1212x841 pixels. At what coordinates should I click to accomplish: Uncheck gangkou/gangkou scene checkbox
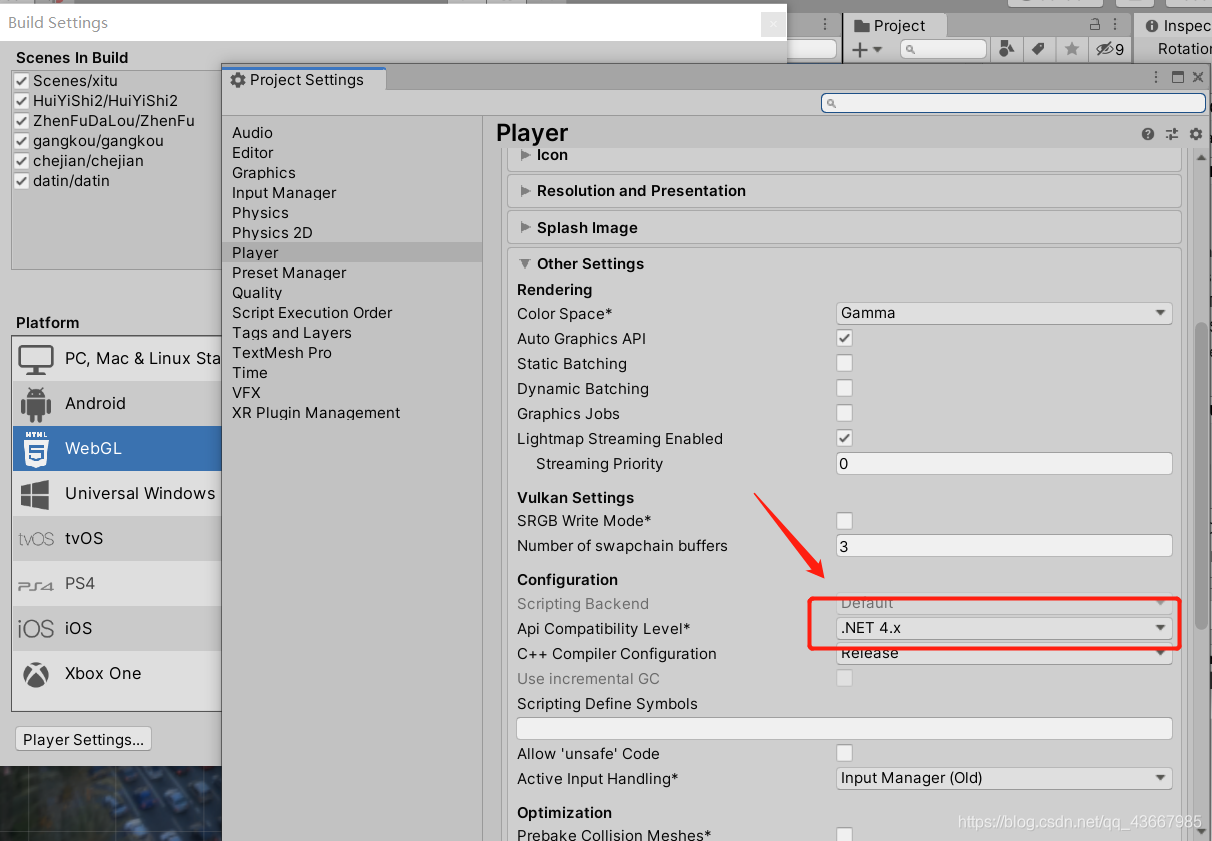[22, 141]
